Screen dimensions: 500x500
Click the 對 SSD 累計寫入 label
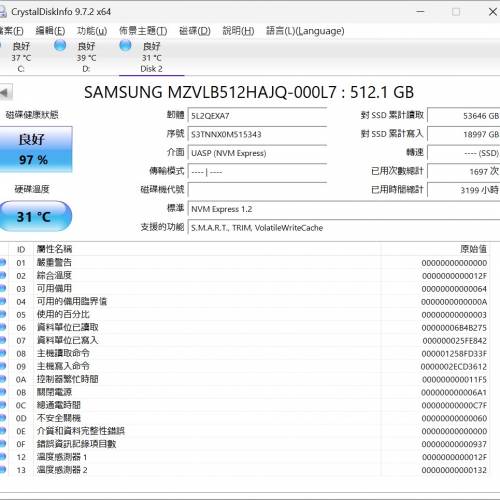tap(392, 134)
